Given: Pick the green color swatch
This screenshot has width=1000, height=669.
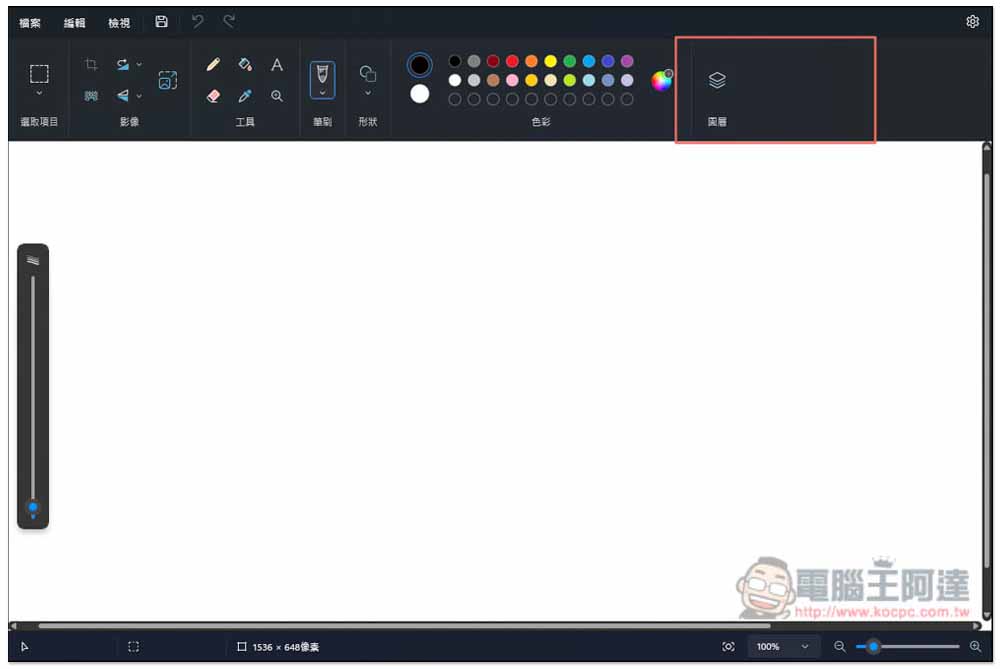Looking at the screenshot, I should click(x=570, y=61).
